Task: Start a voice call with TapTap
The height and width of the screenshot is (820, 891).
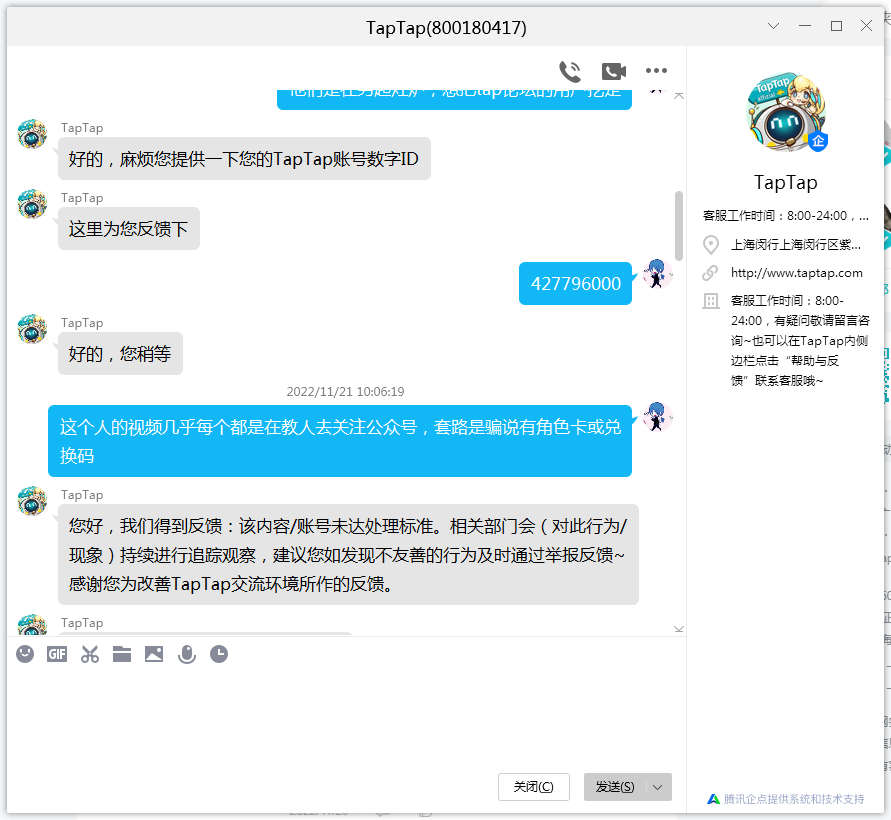Action: coord(570,72)
